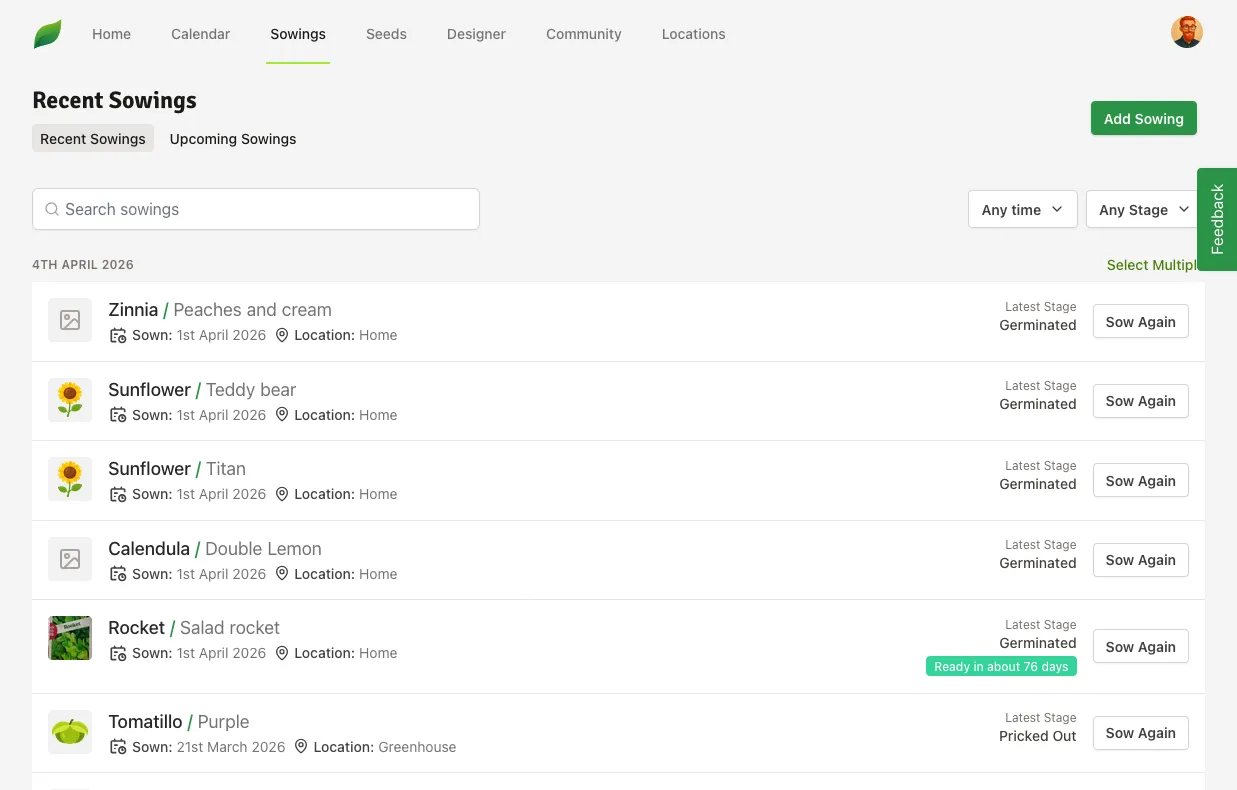Click the calendar icon on the Rocket row
This screenshot has height=790, width=1237.
click(x=117, y=653)
